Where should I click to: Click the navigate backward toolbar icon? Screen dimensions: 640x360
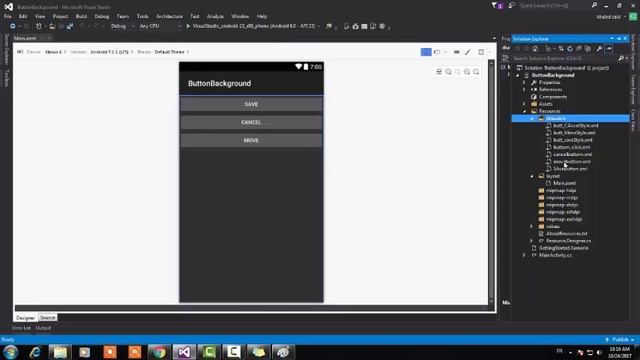click(13, 26)
